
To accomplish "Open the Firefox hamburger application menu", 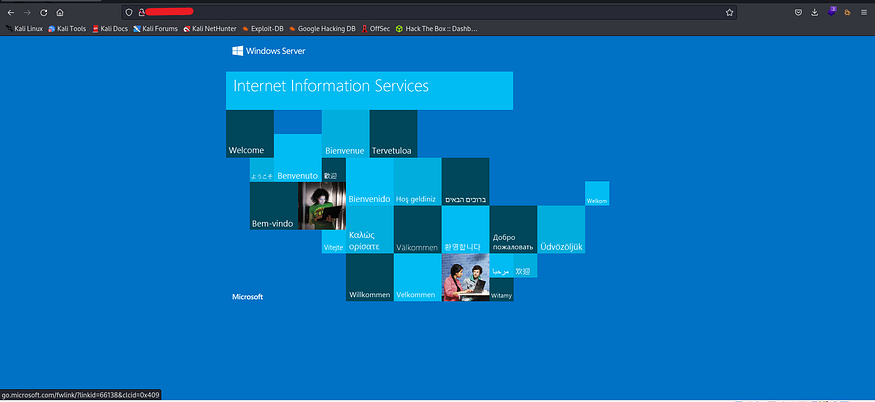I will click(864, 12).
